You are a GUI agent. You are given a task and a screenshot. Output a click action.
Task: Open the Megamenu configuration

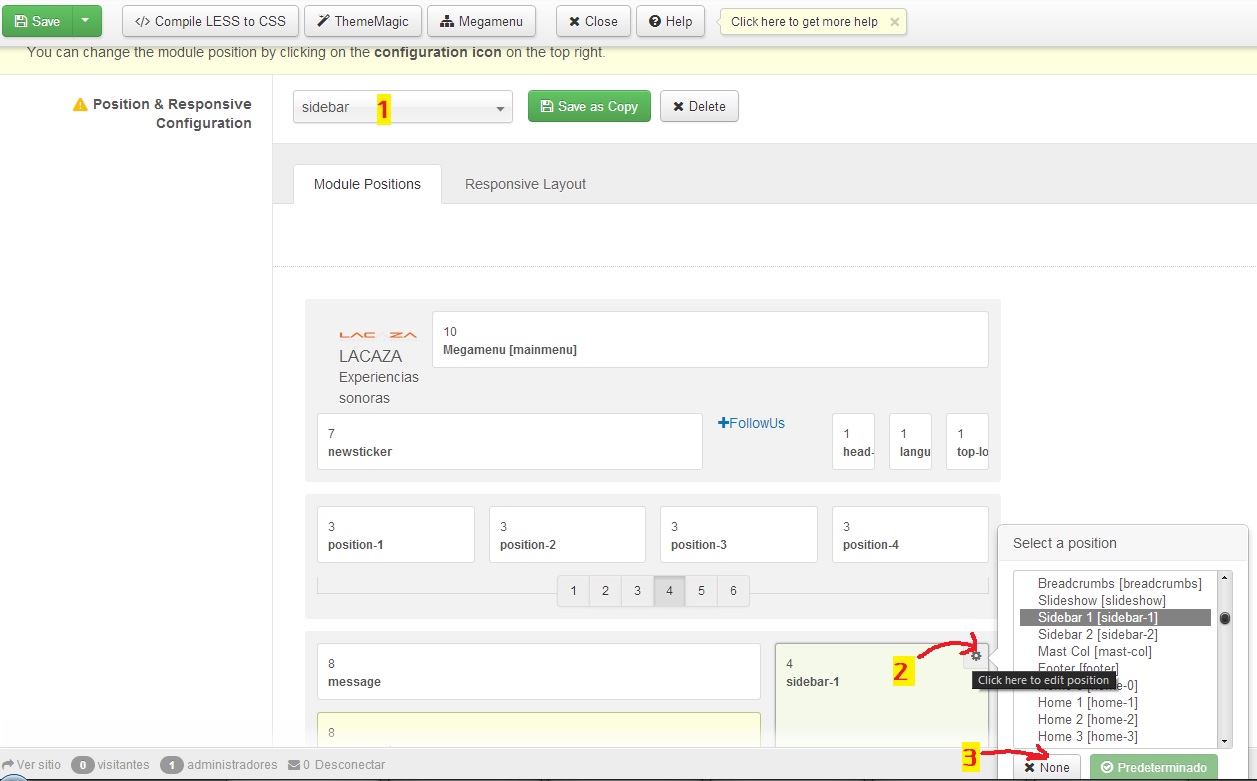pos(481,21)
